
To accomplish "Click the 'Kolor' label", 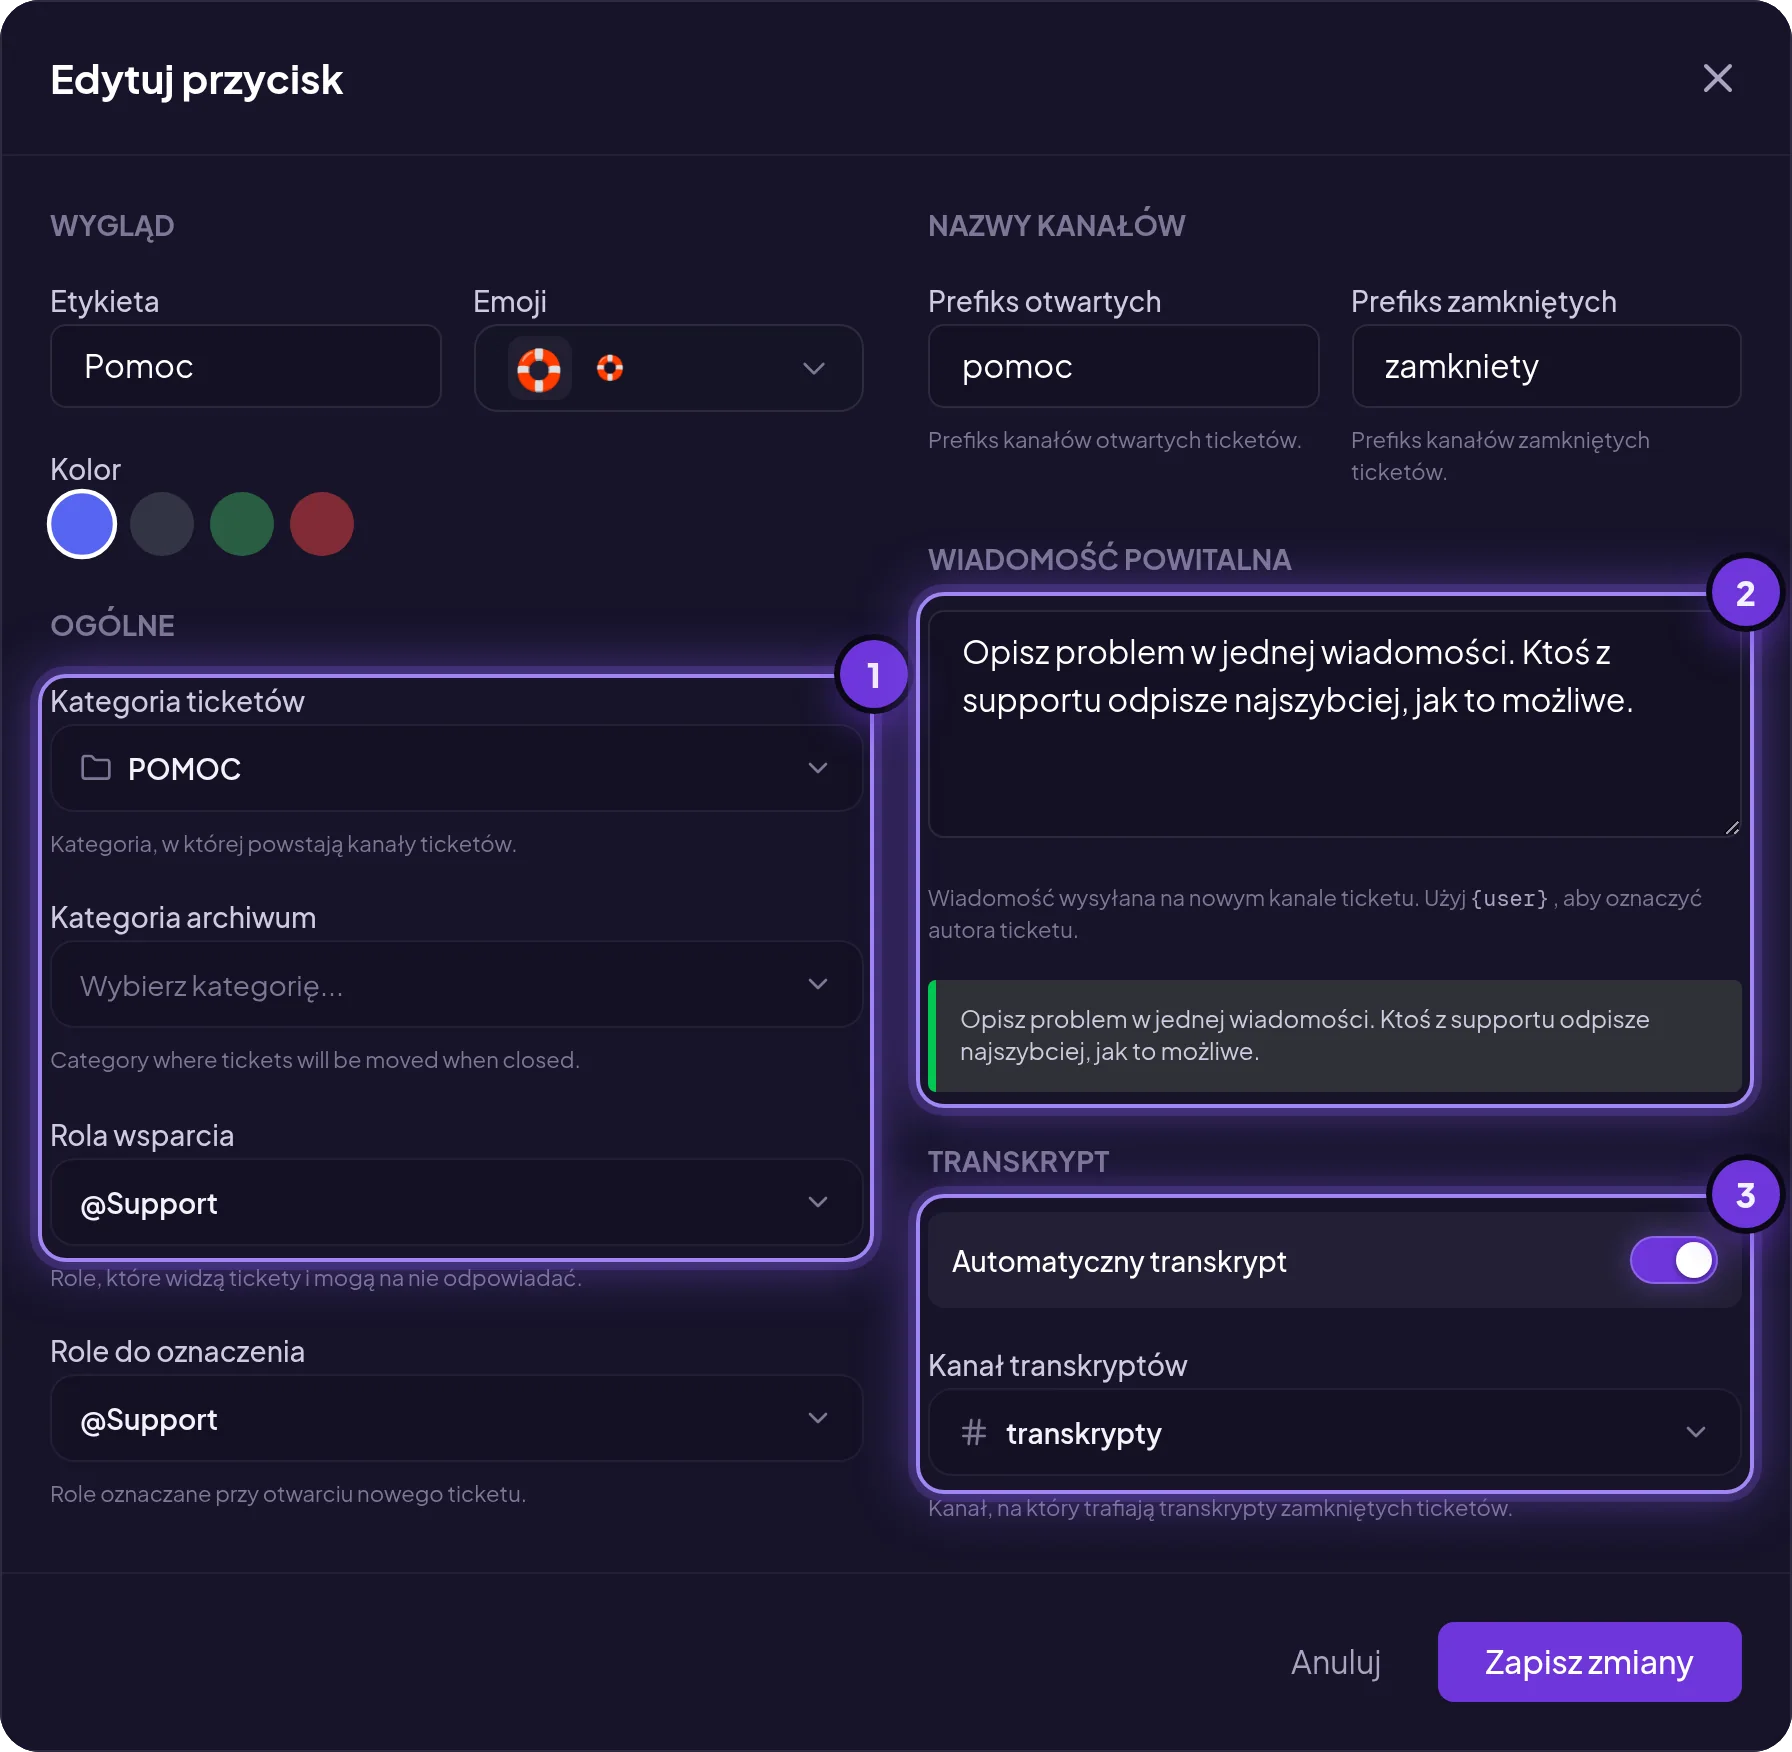I will pos(86,469).
